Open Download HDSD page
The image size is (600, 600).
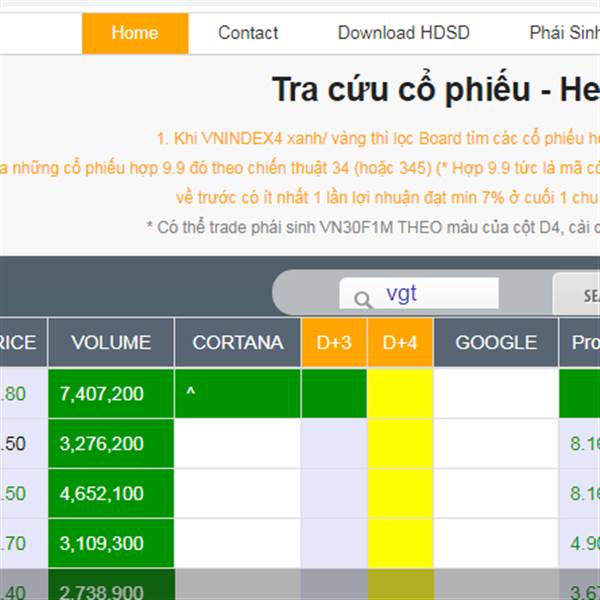[x=404, y=33]
